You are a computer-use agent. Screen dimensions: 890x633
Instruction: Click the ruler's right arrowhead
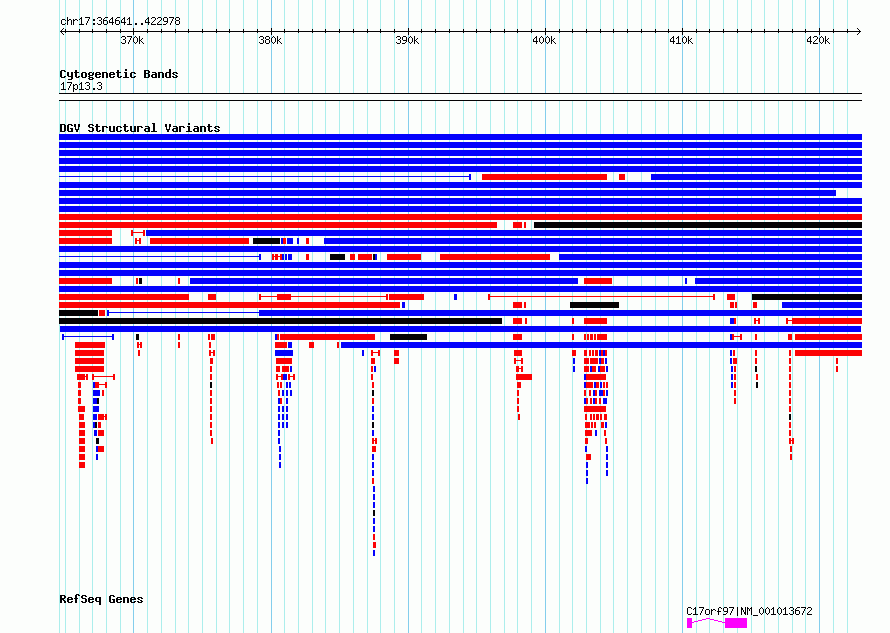click(858, 31)
